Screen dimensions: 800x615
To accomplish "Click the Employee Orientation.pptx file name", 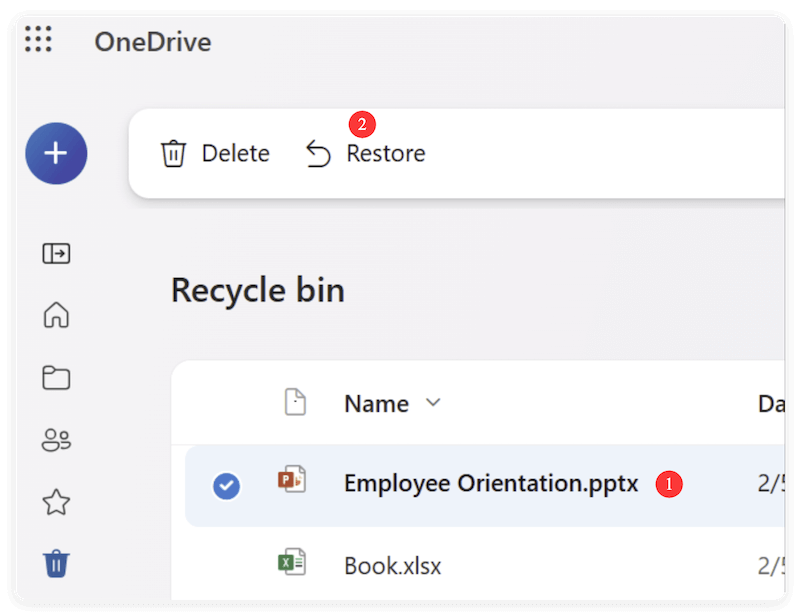I will pyautogui.click(x=490, y=483).
